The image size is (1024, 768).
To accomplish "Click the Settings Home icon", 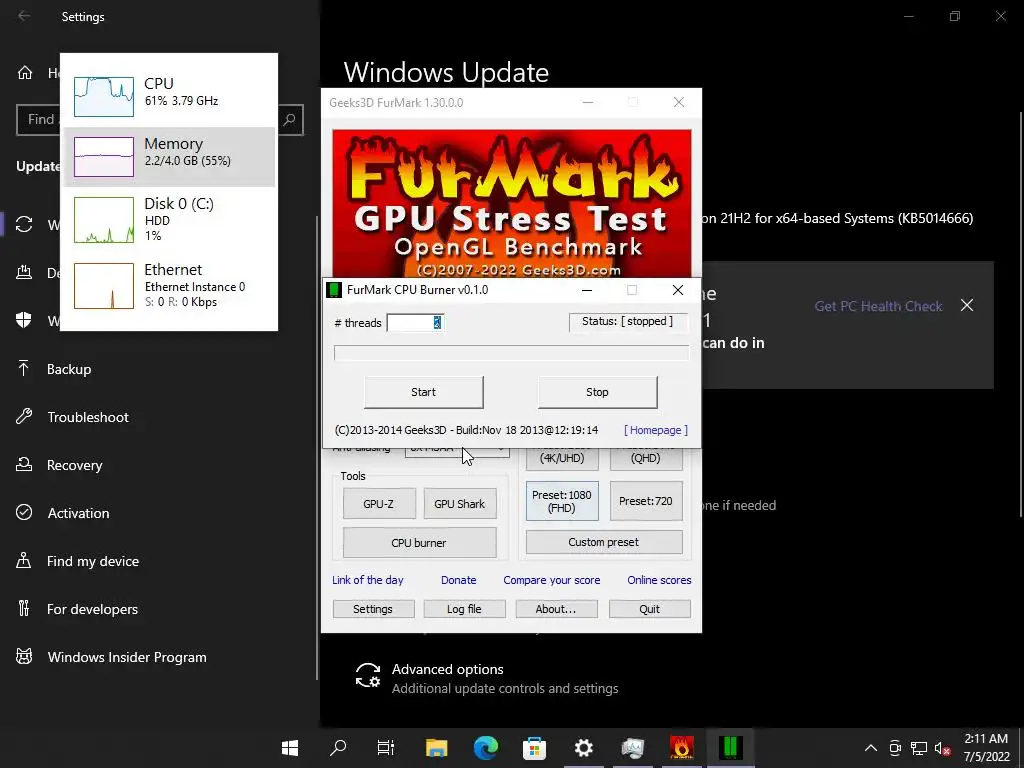I will tap(25, 72).
